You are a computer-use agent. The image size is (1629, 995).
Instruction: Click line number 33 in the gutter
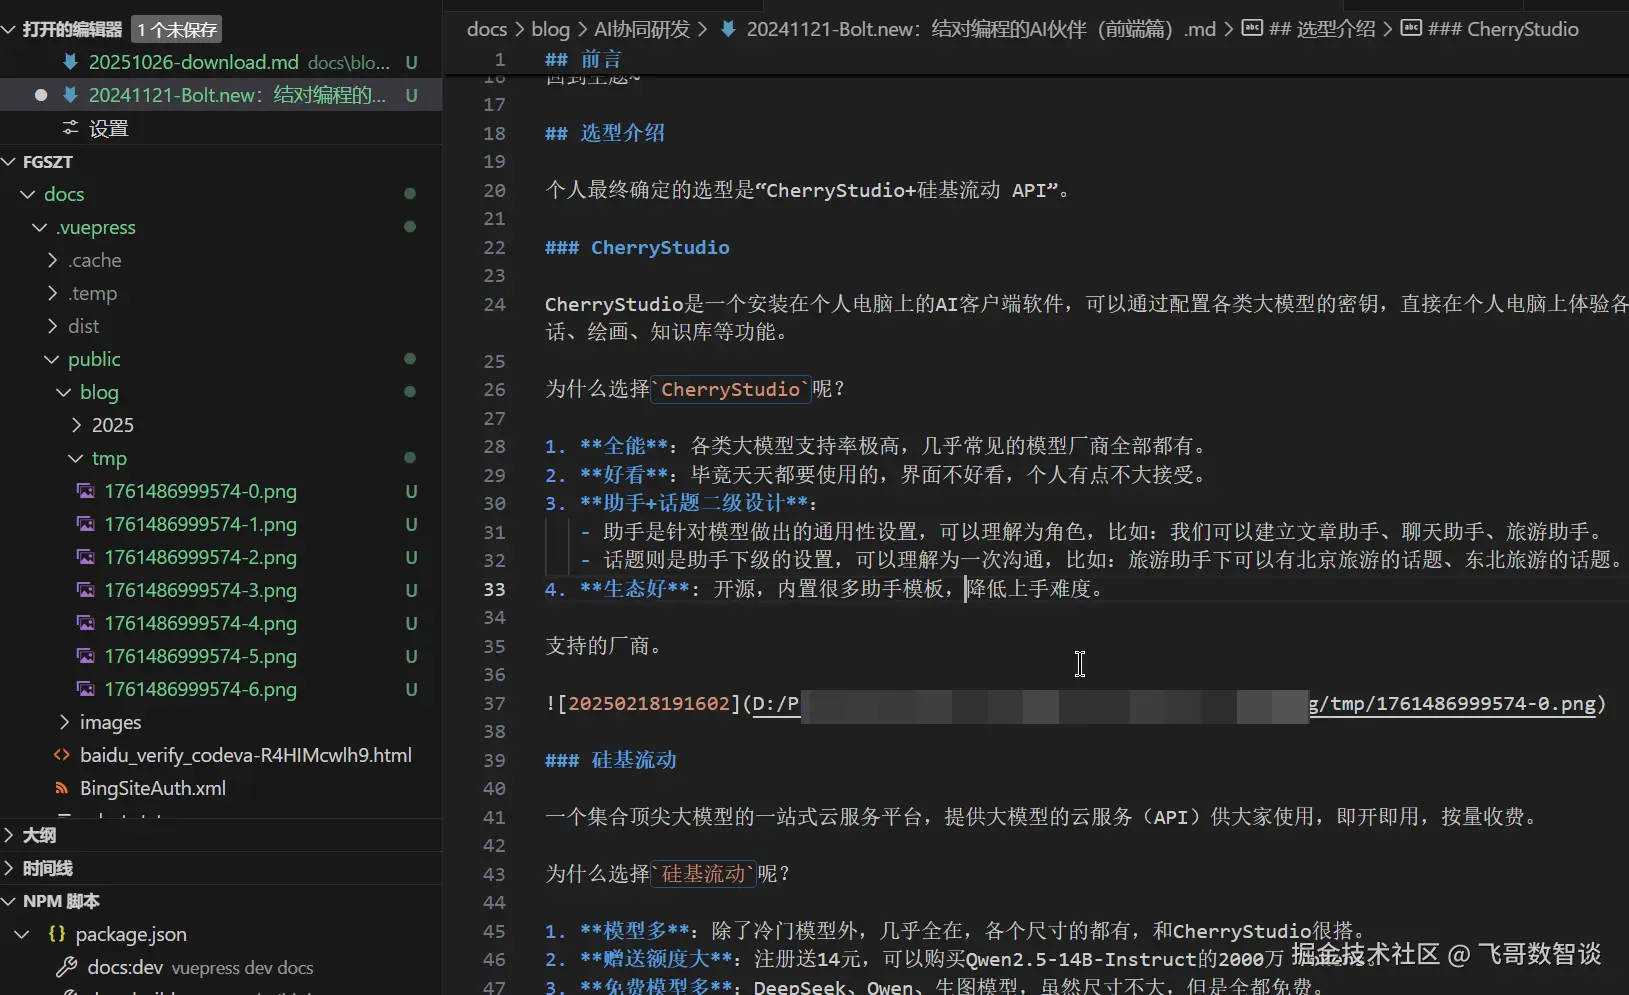495,589
